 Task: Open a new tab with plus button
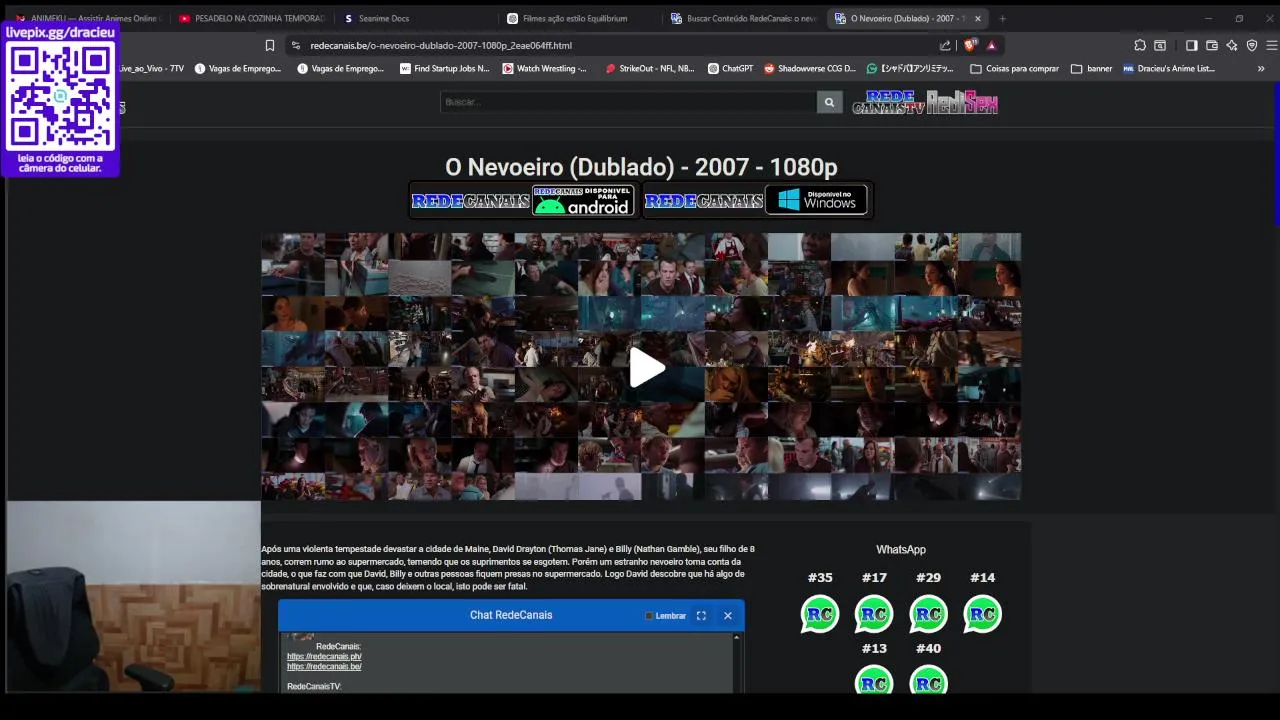(1002, 18)
